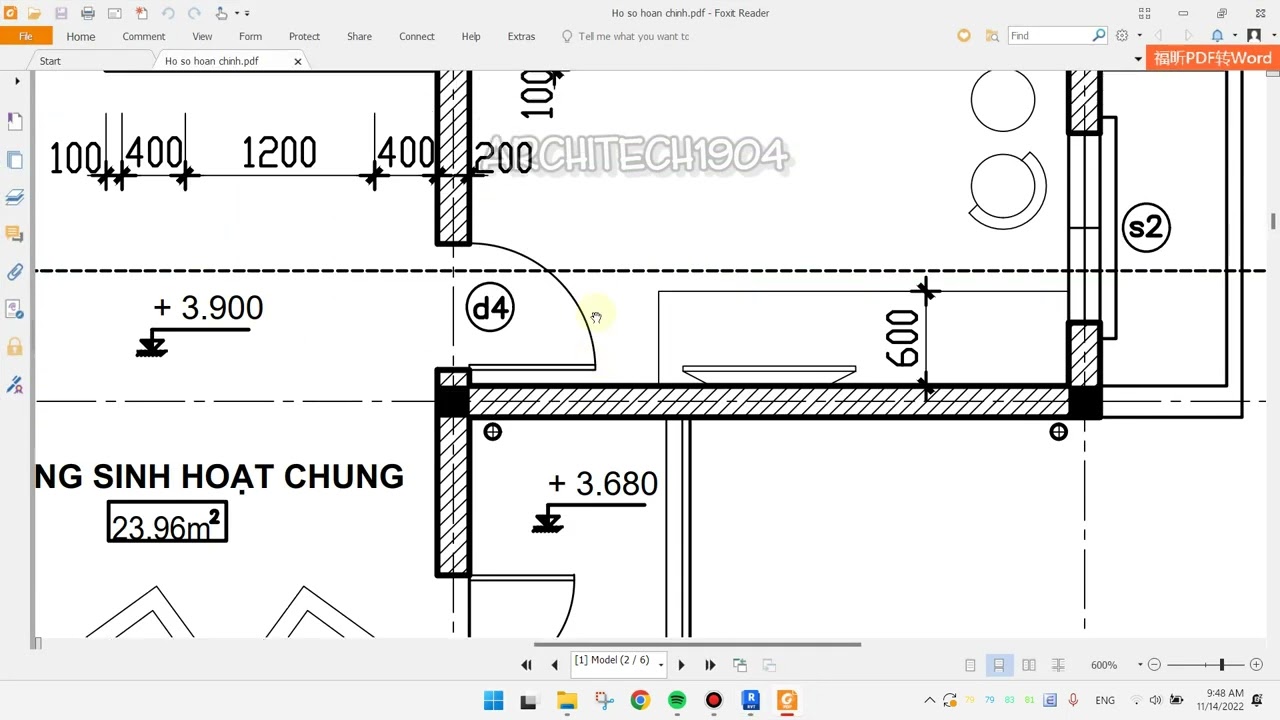The height and width of the screenshot is (720, 1280).
Task: Click the Open file folder icon
Action: 35,13
